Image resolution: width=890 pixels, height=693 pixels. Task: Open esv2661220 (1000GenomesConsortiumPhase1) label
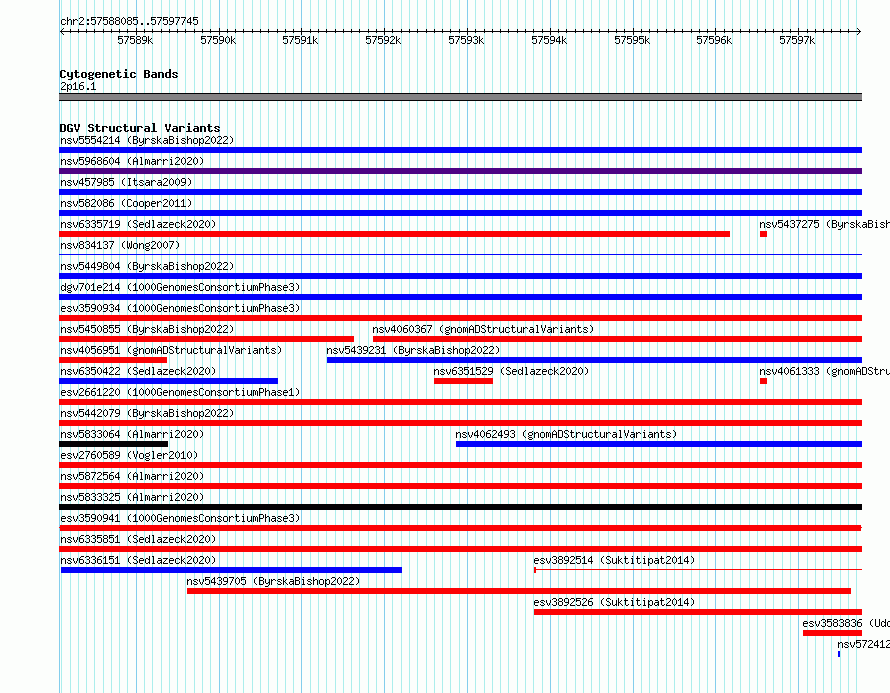tap(180, 392)
